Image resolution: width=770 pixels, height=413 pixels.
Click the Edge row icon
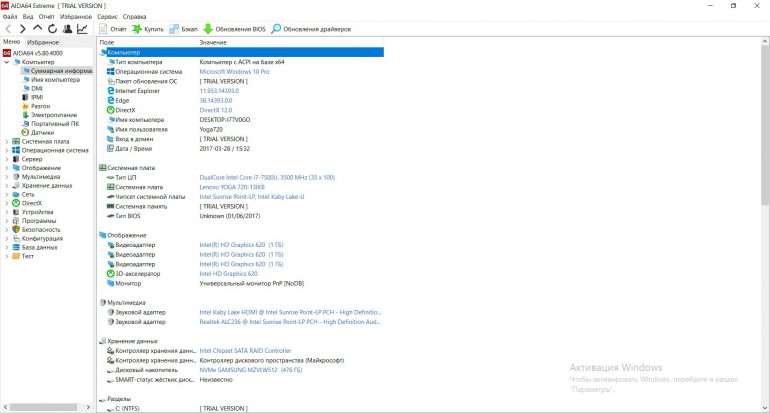[x=110, y=101]
